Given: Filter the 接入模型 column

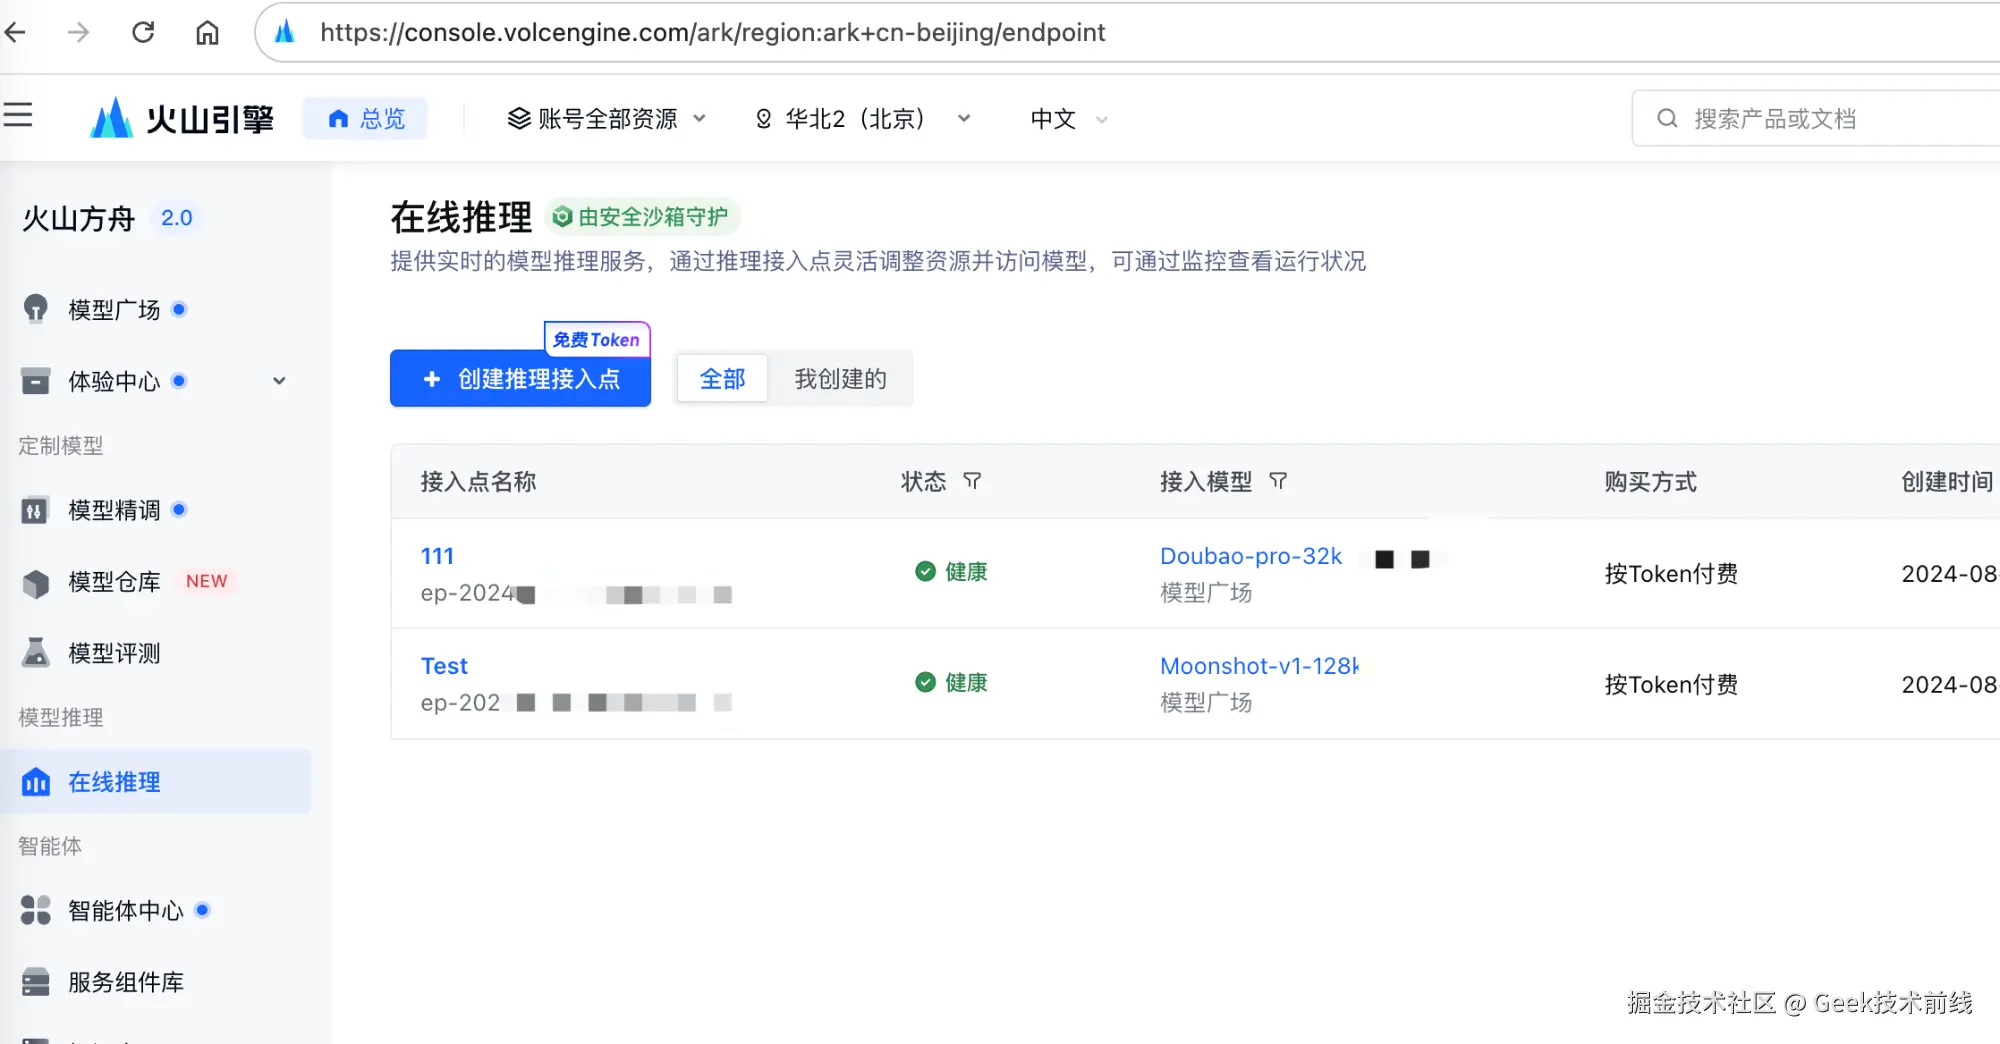Looking at the screenshot, I should [x=1278, y=481].
